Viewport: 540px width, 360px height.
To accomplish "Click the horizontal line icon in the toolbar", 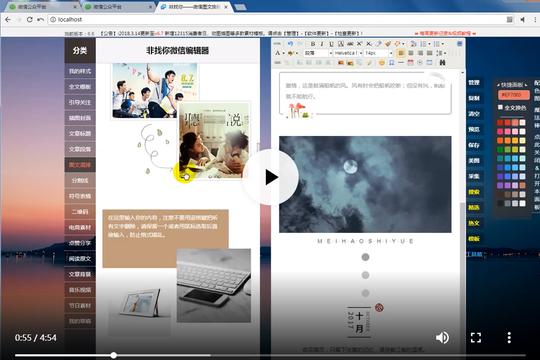I will pos(401,63).
